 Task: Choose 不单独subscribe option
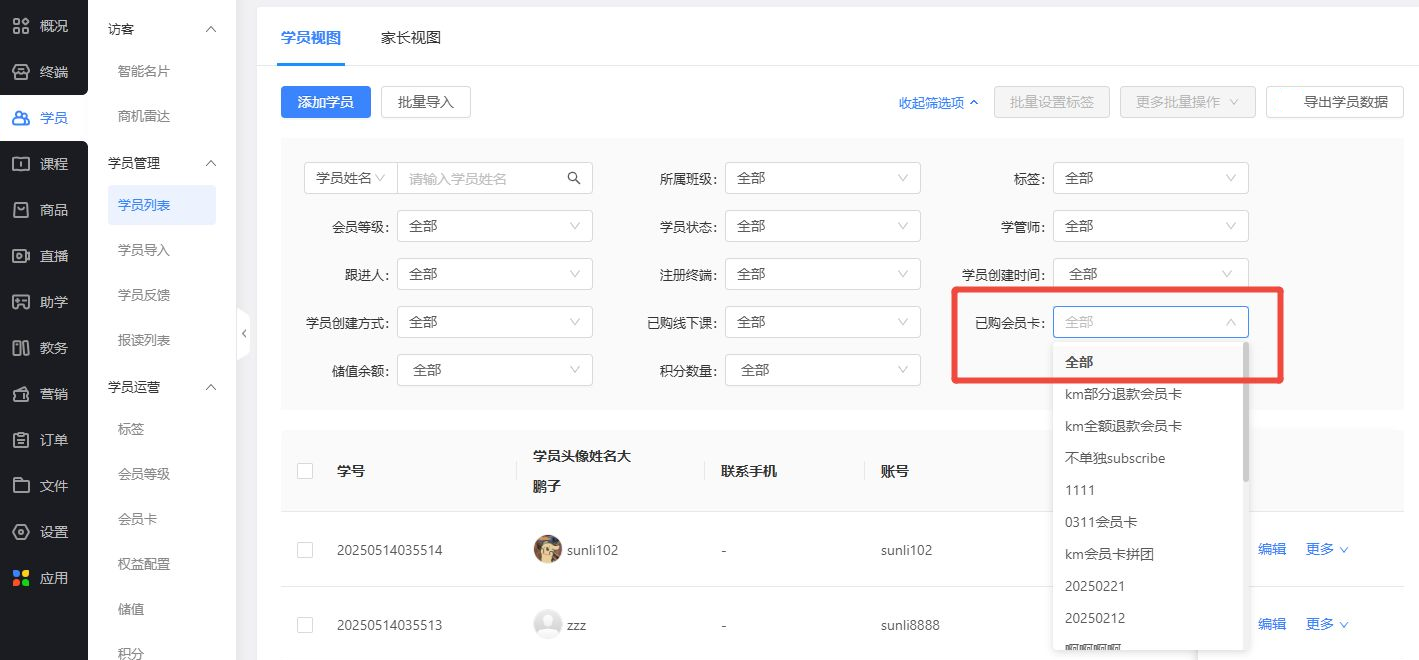[x=1147, y=458]
